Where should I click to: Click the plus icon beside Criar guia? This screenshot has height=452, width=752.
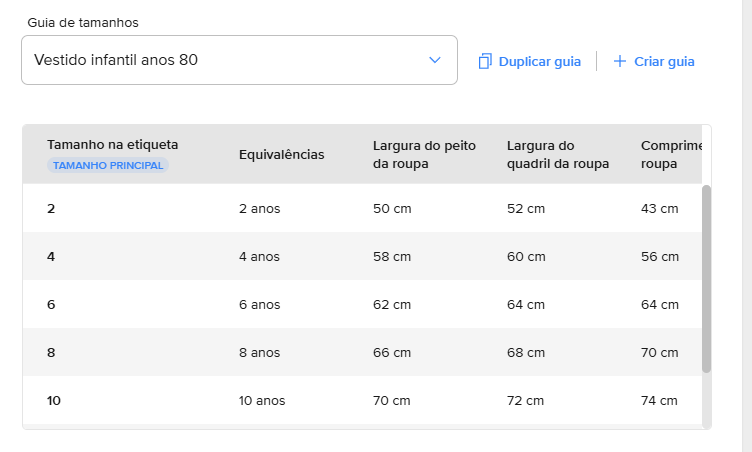coord(620,61)
